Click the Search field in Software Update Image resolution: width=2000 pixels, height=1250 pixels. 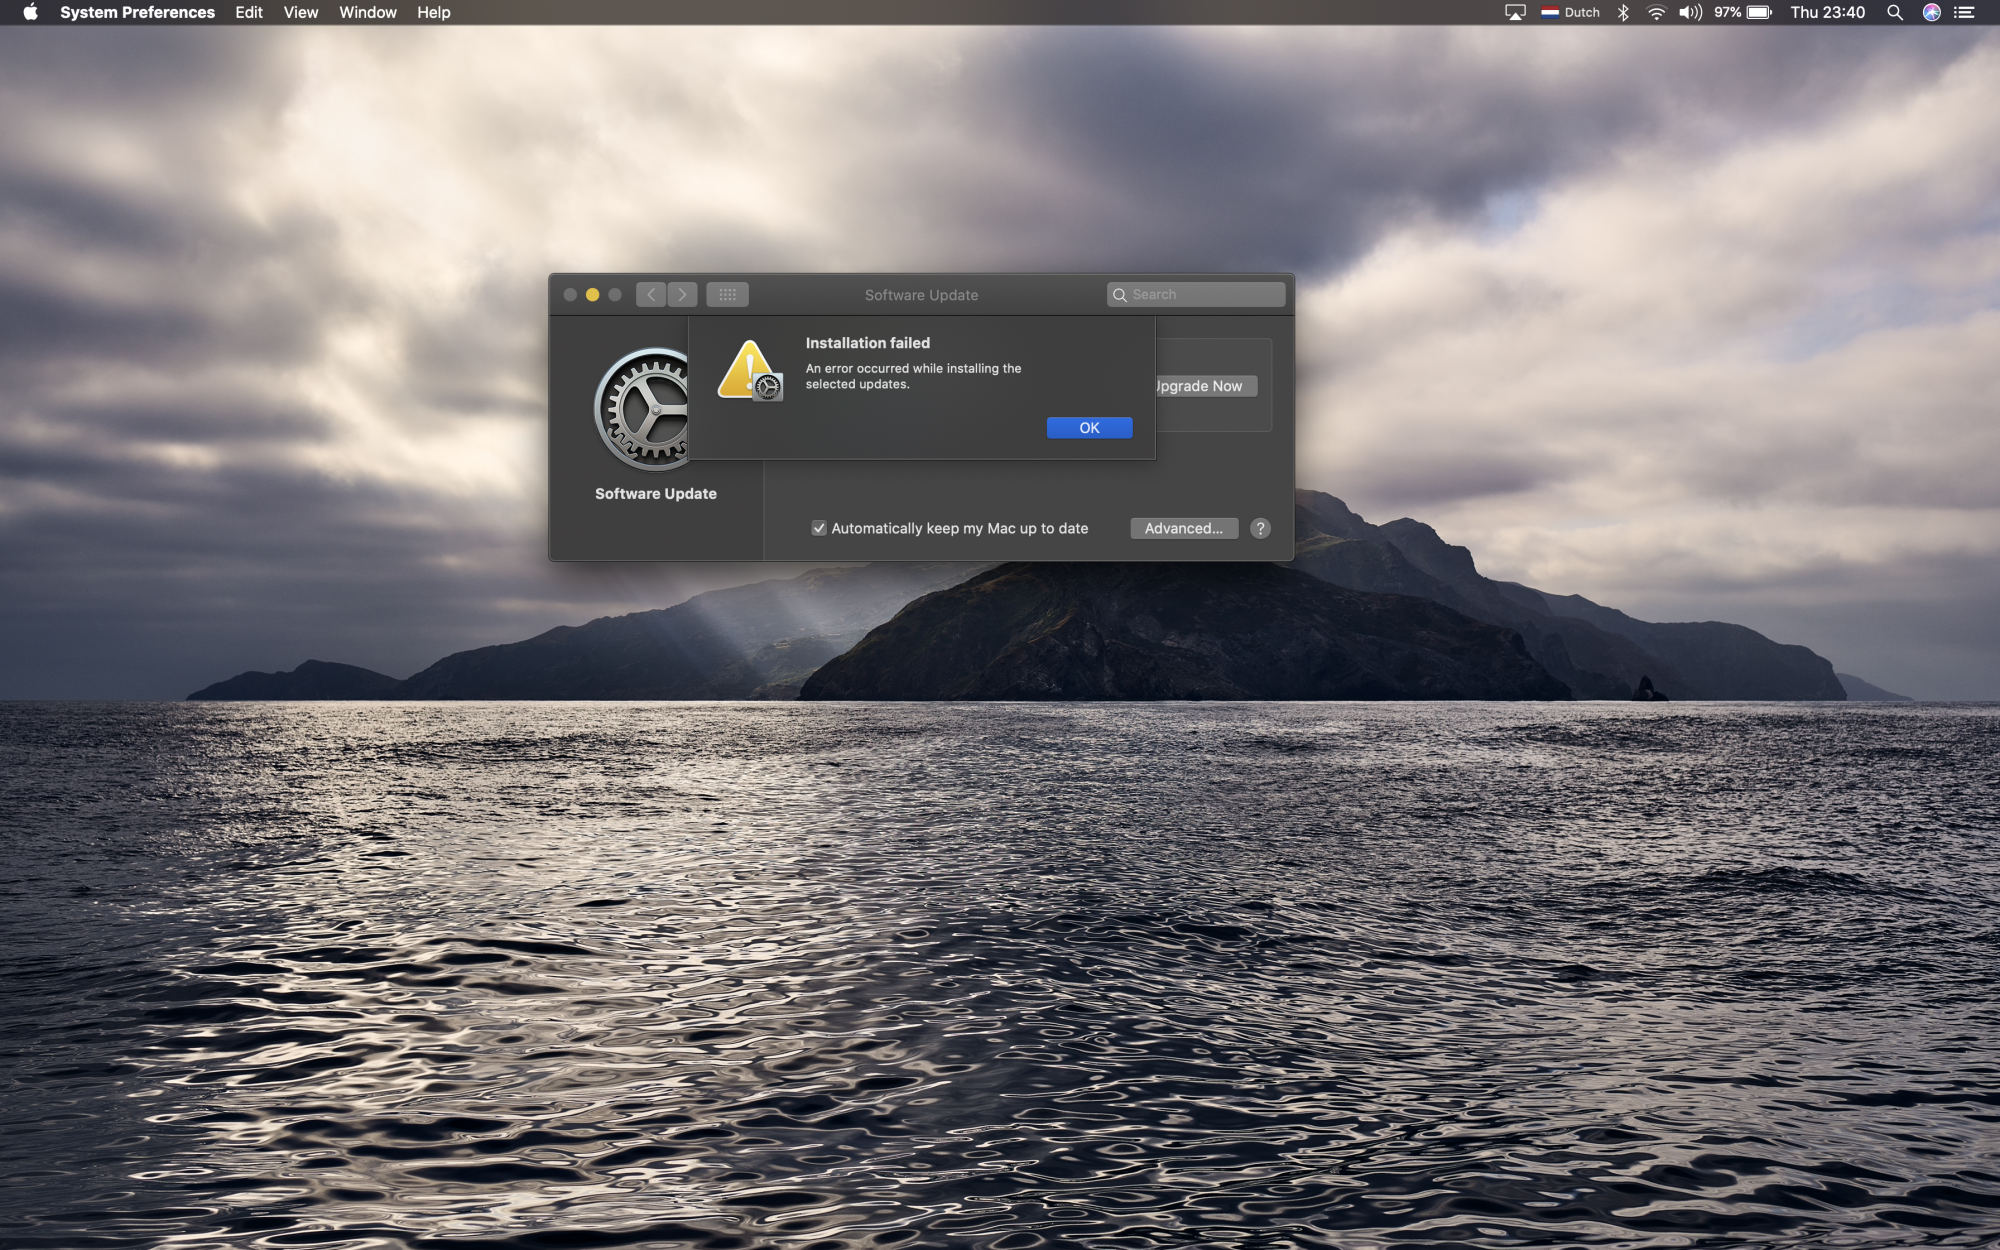[x=1196, y=295]
